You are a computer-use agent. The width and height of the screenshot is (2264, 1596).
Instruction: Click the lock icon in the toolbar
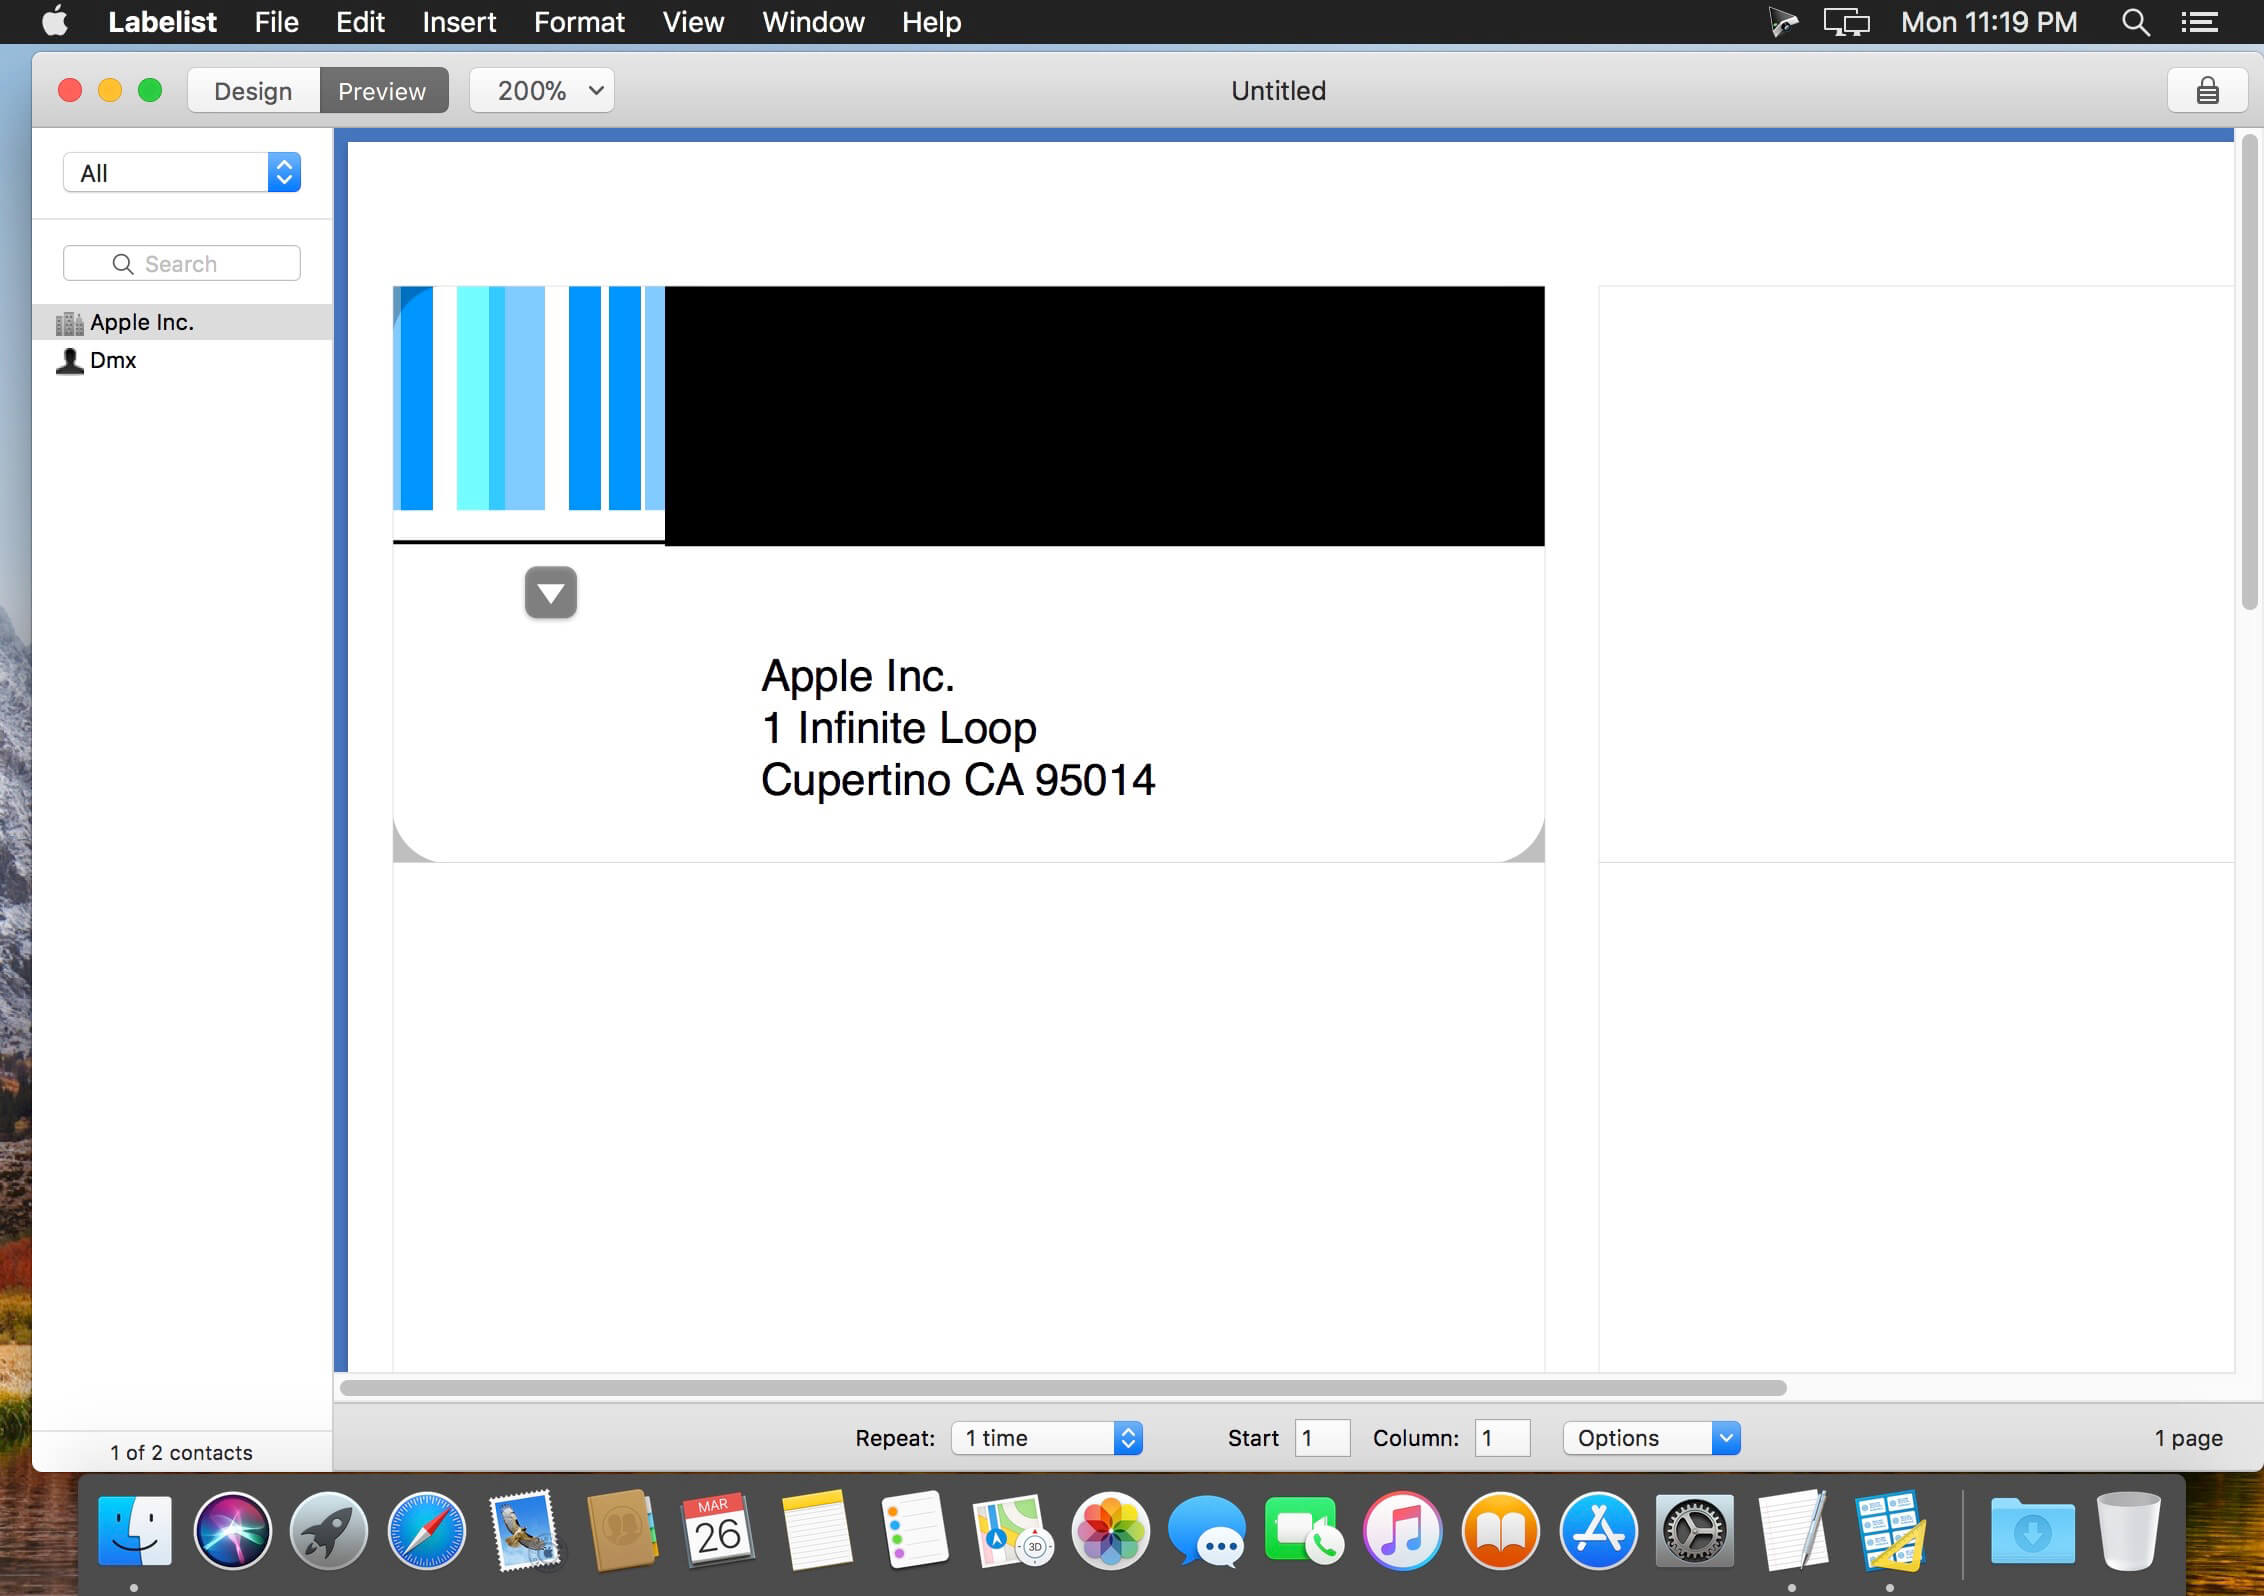point(2207,91)
